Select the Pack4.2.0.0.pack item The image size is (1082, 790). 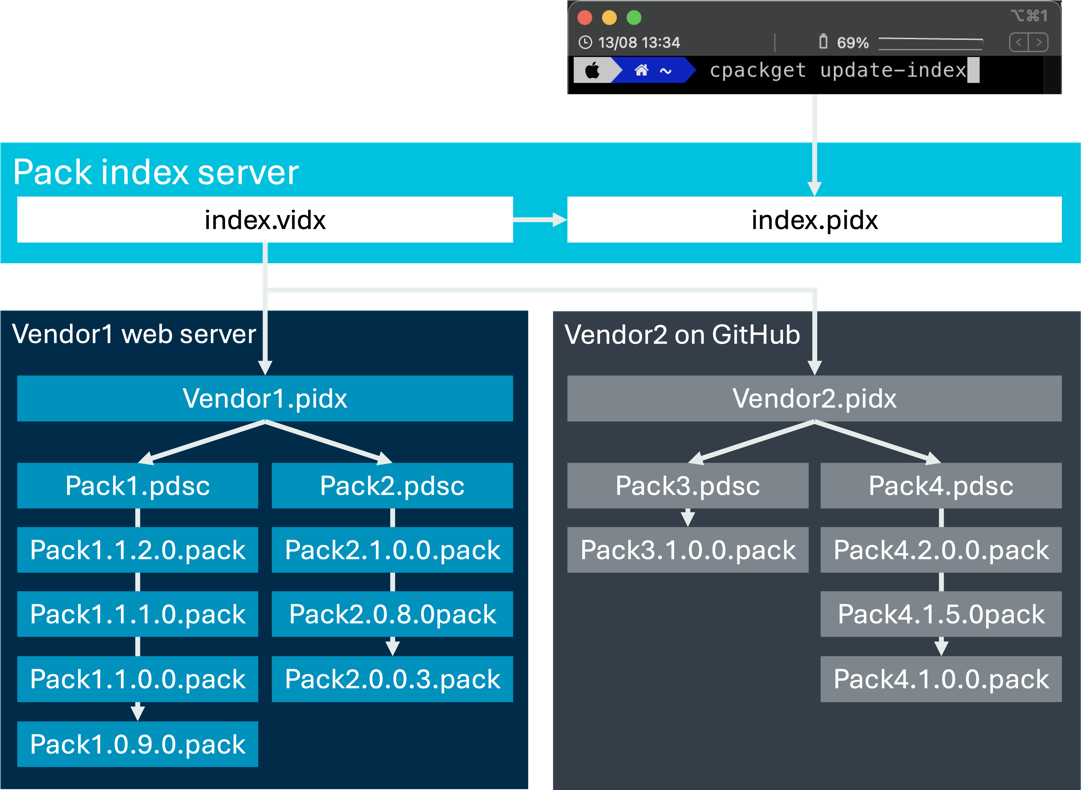point(941,551)
